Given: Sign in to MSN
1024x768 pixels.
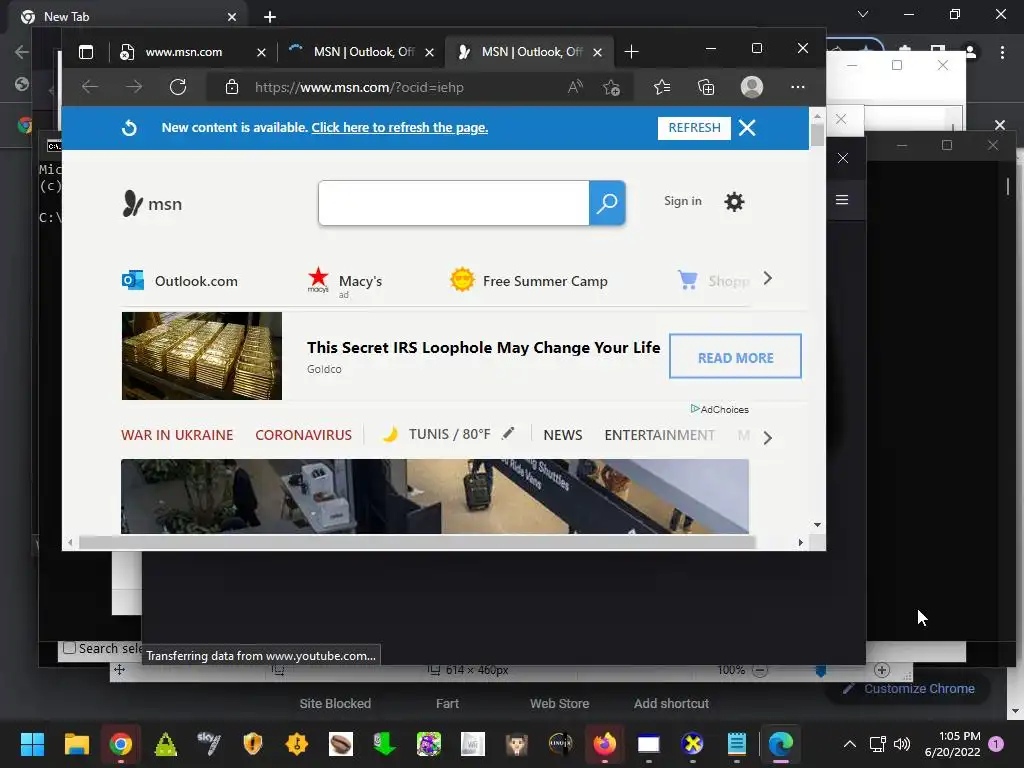Looking at the screenshot, I should [x=682, y=201].
